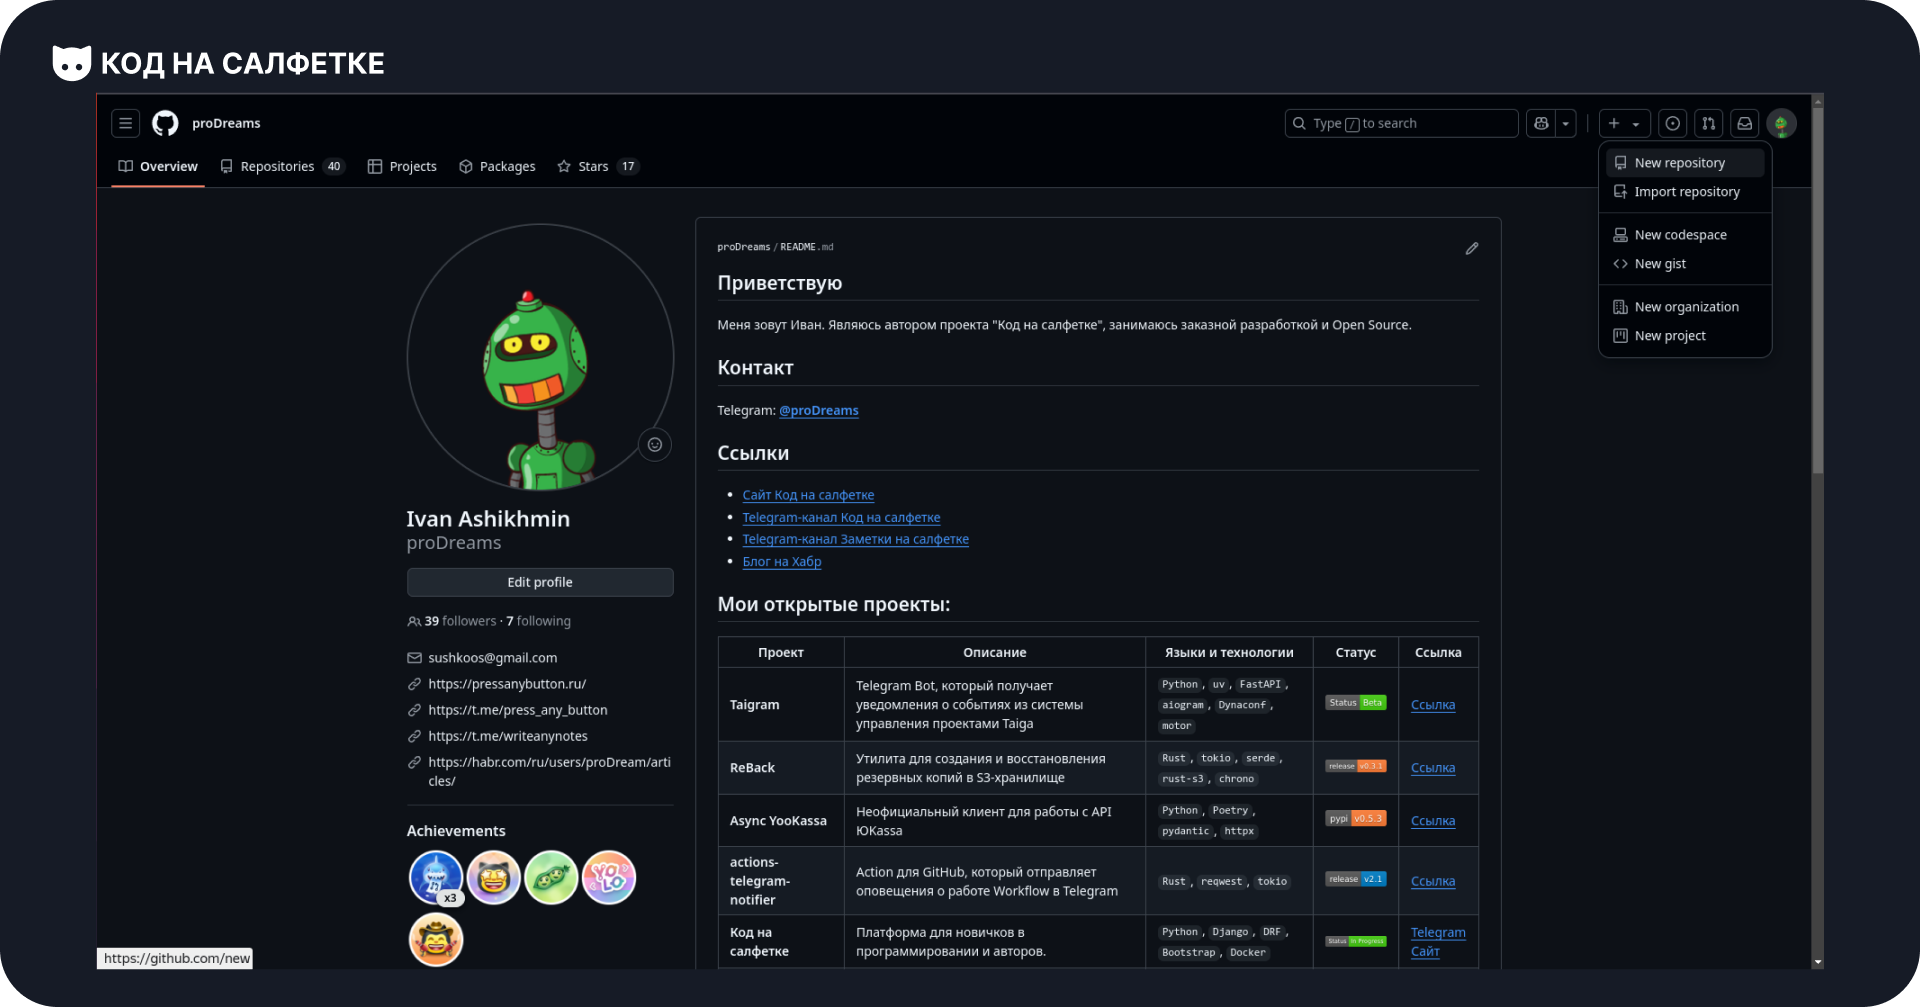This screenshot has width=1920, height=1007.
Task: Switch to the Projects tab
Action: click(402, 166)
